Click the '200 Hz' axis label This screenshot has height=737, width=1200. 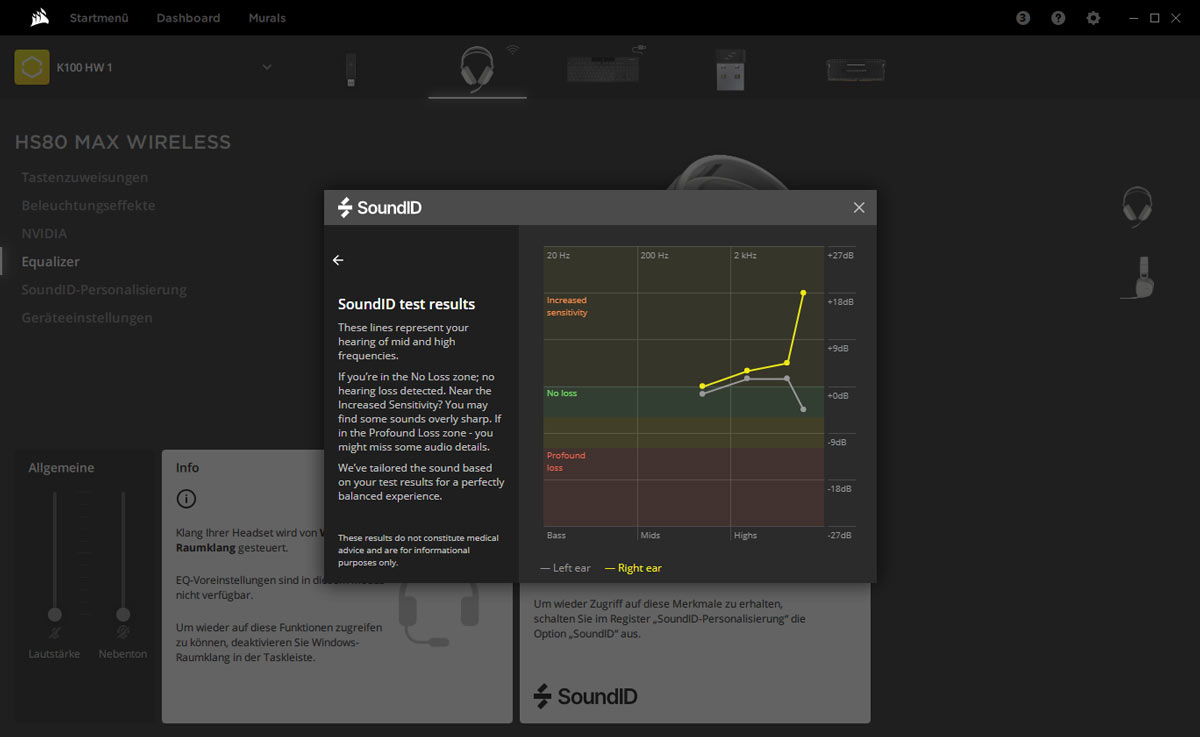pos(655,255)
